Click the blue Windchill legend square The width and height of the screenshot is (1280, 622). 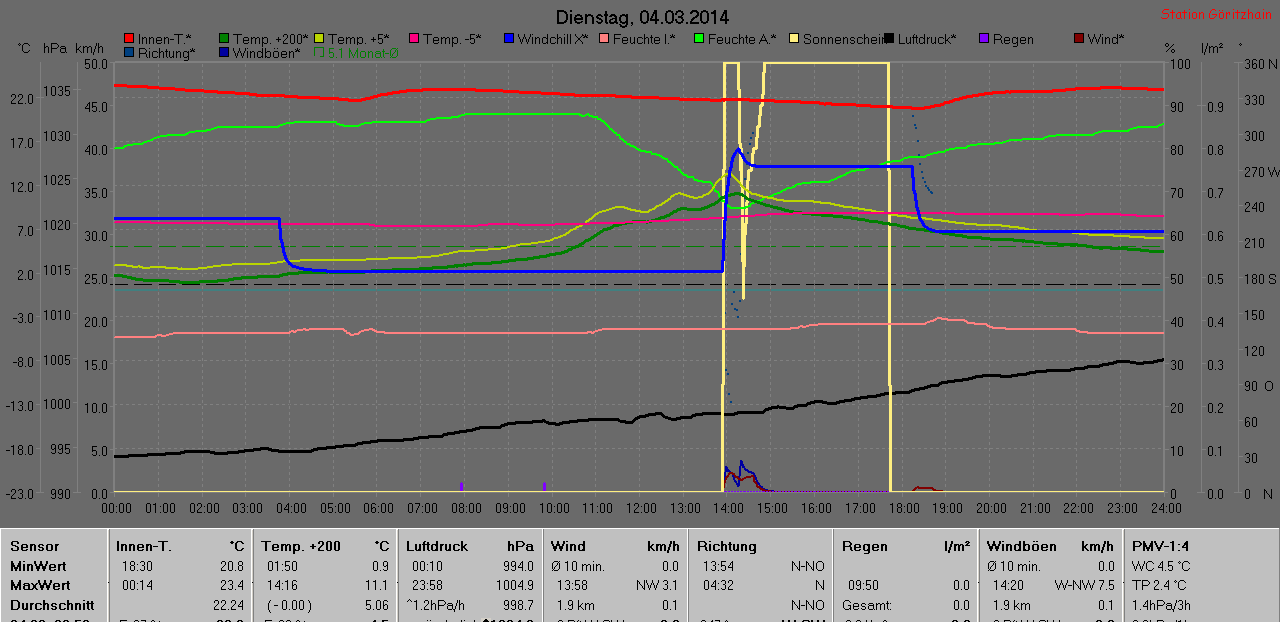click(x=508, y=39)
